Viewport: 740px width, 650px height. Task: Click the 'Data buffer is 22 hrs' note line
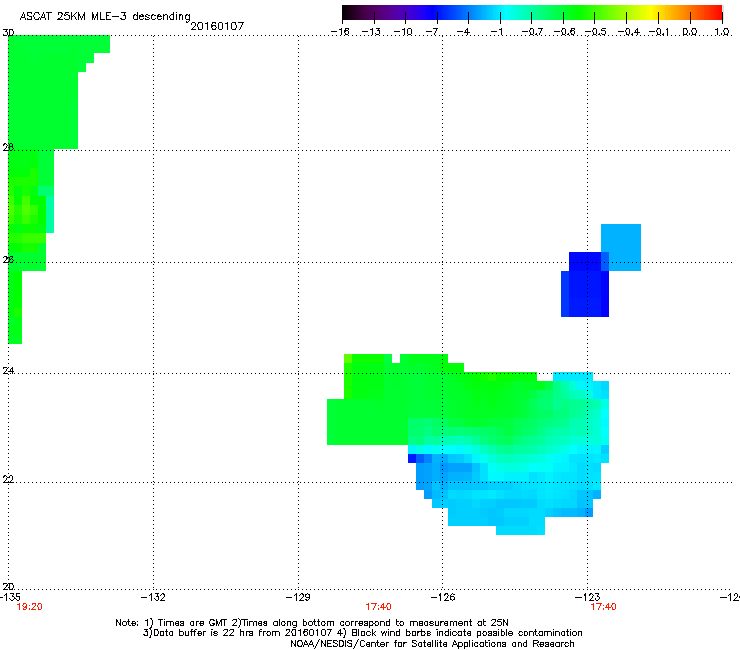(362, 633)
